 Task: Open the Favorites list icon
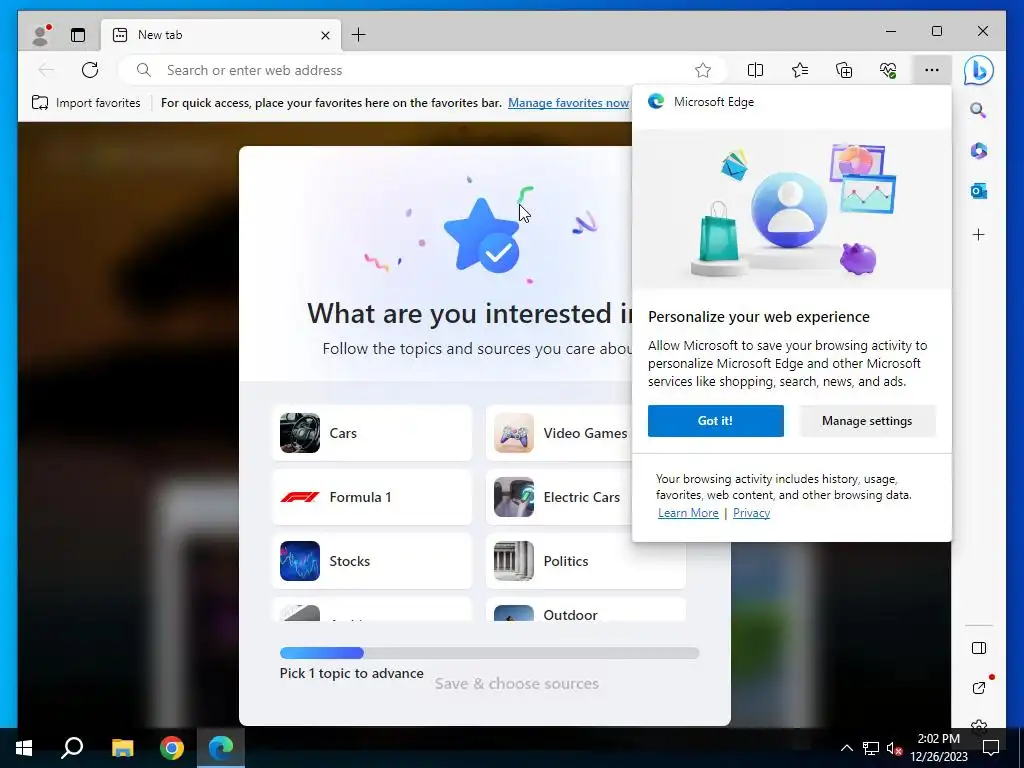click(x=799, y=70)
